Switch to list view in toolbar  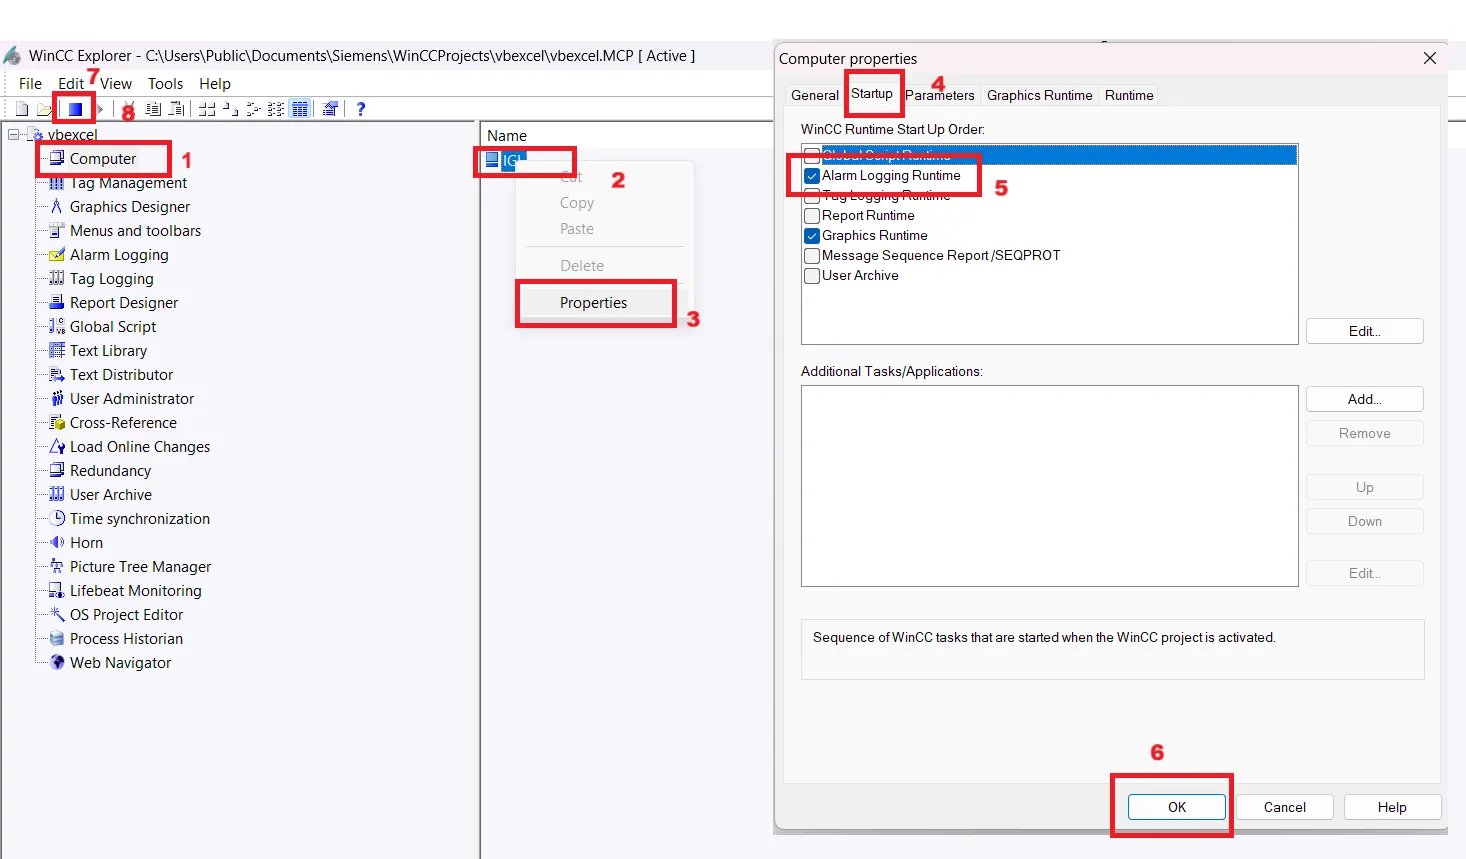(x=253, y=109)
